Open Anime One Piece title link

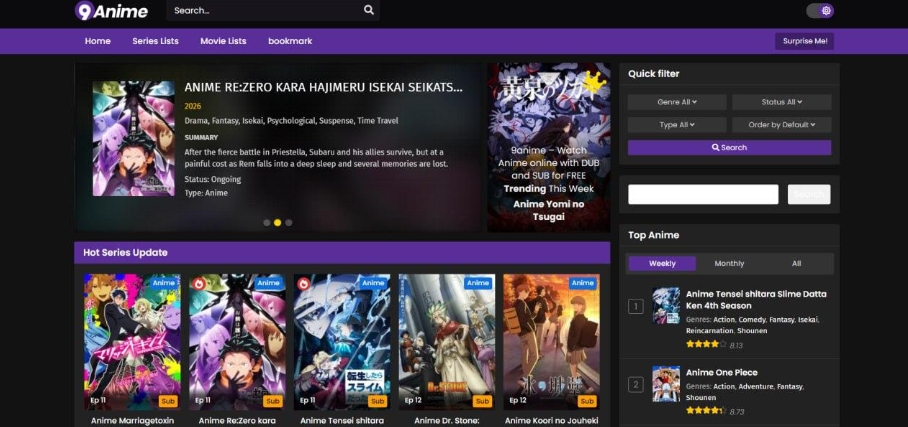pos(722,373)
